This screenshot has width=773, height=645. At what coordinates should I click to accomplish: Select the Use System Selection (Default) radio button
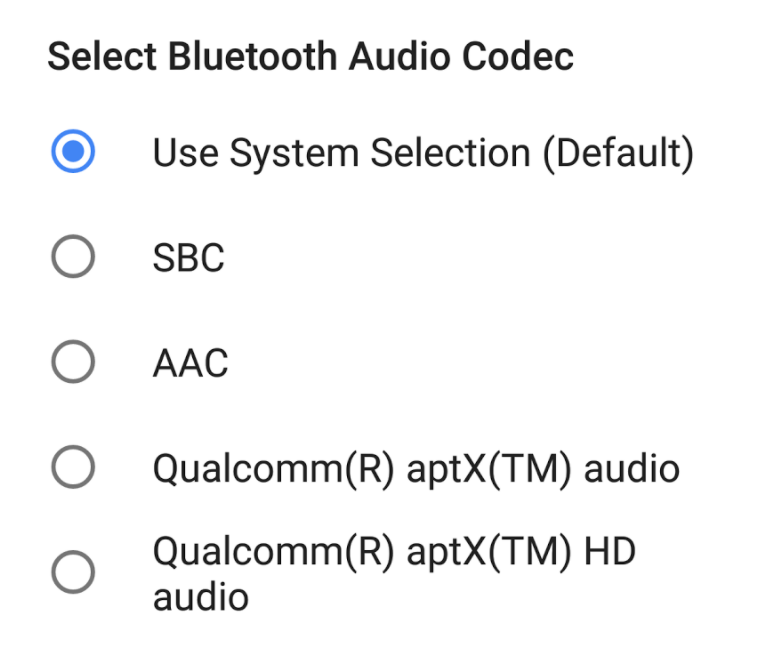73,153
